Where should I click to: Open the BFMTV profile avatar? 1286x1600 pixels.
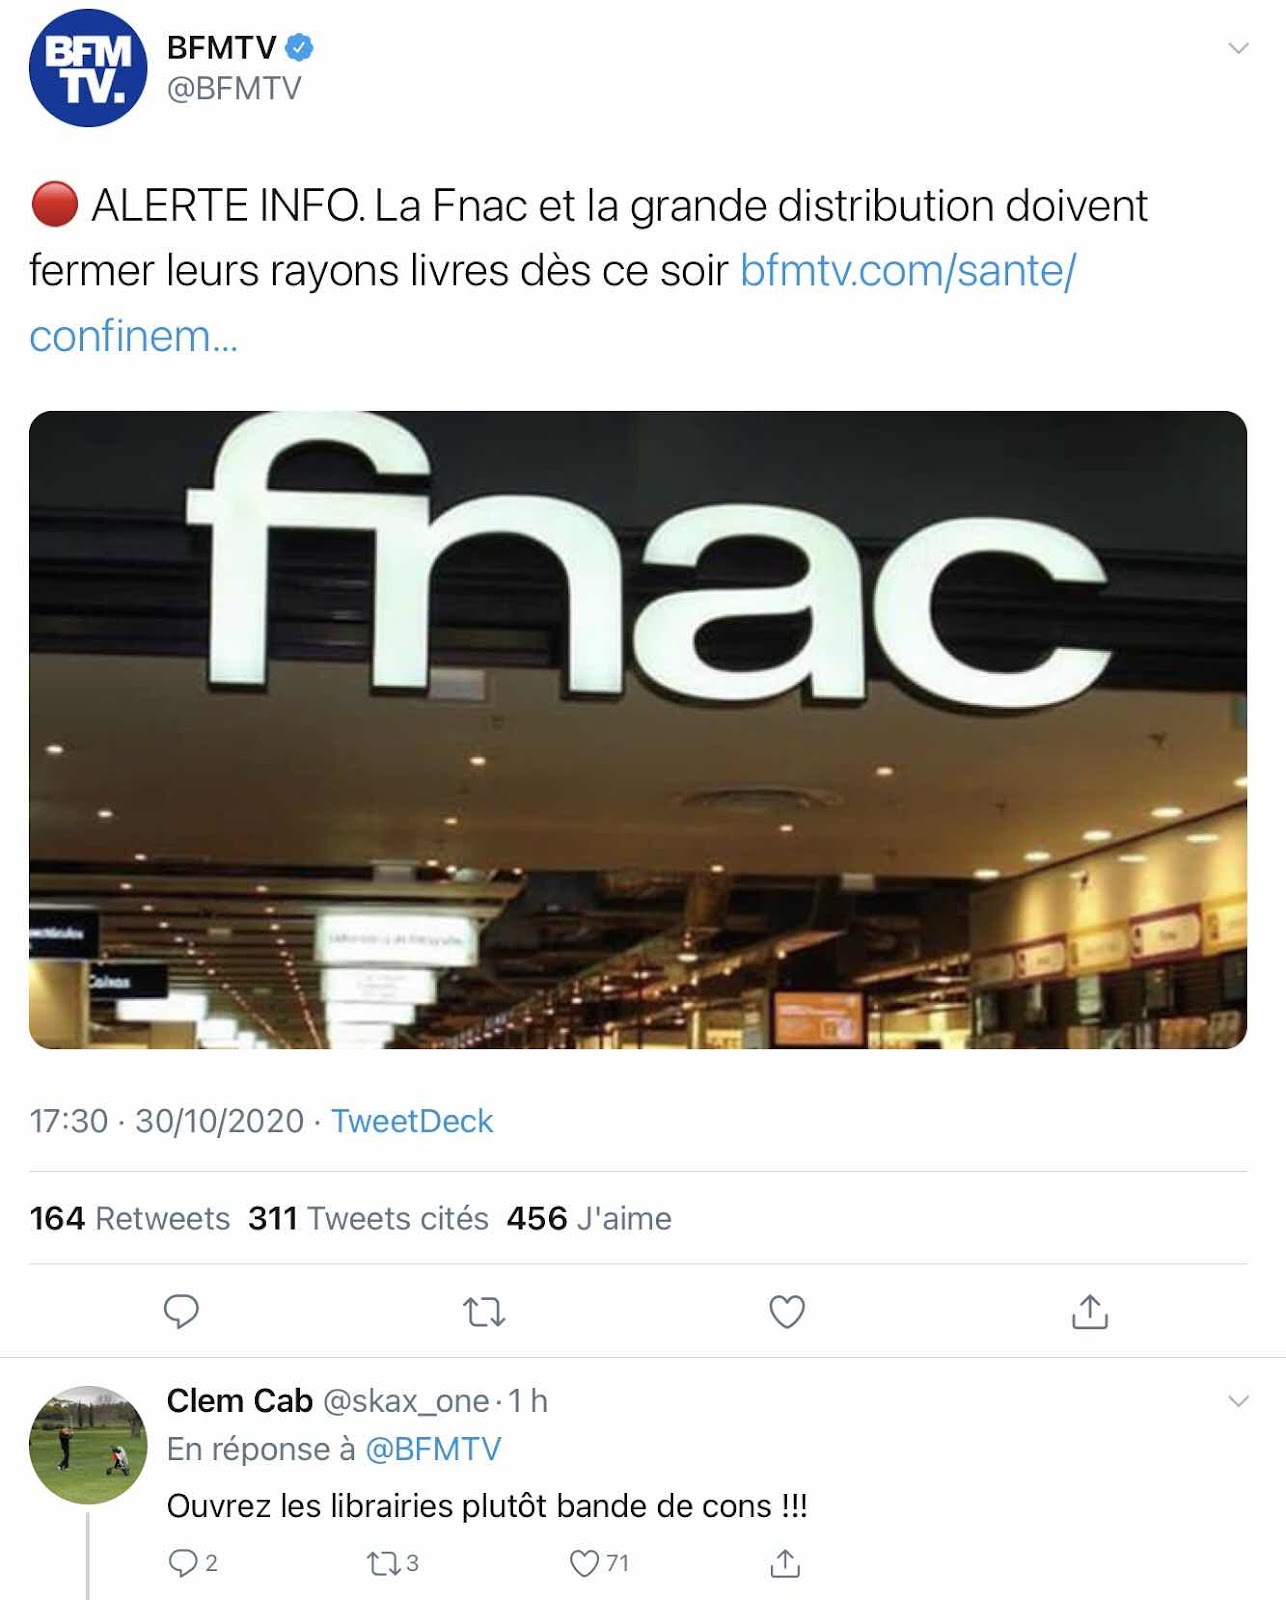88,68
